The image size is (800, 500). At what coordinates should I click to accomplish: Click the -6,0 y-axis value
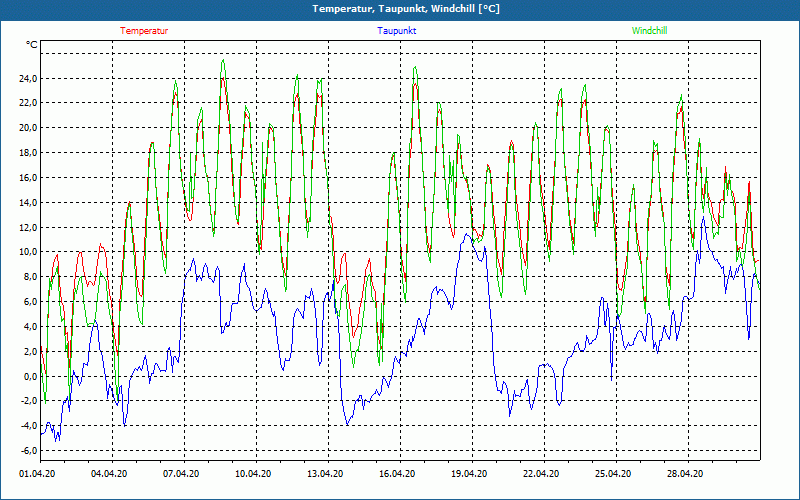(x=28, y=451)
